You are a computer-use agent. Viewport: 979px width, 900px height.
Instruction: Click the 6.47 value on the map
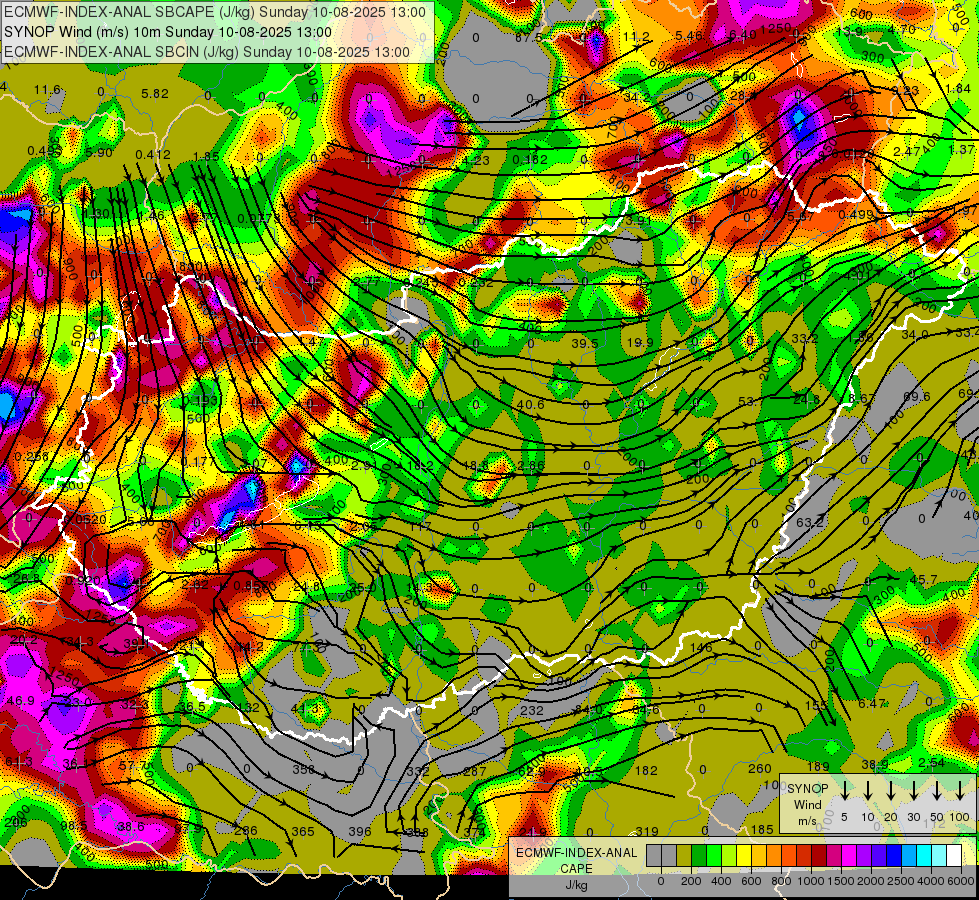pos(872,703)
